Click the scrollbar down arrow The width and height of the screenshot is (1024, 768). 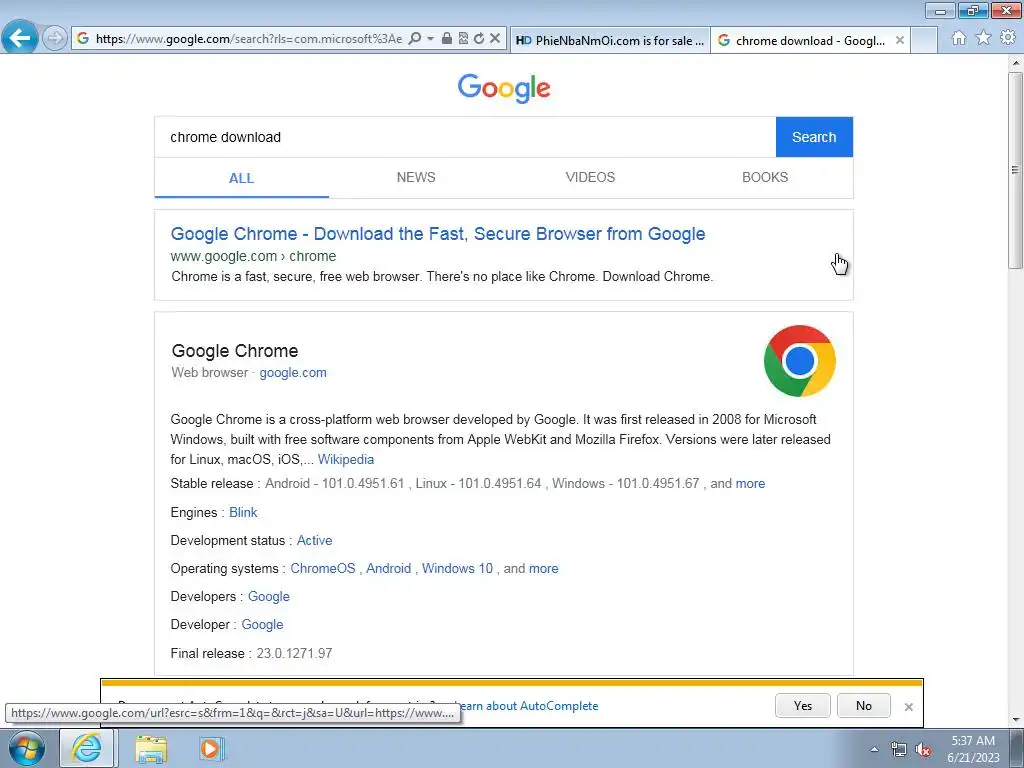(1015, 720)
